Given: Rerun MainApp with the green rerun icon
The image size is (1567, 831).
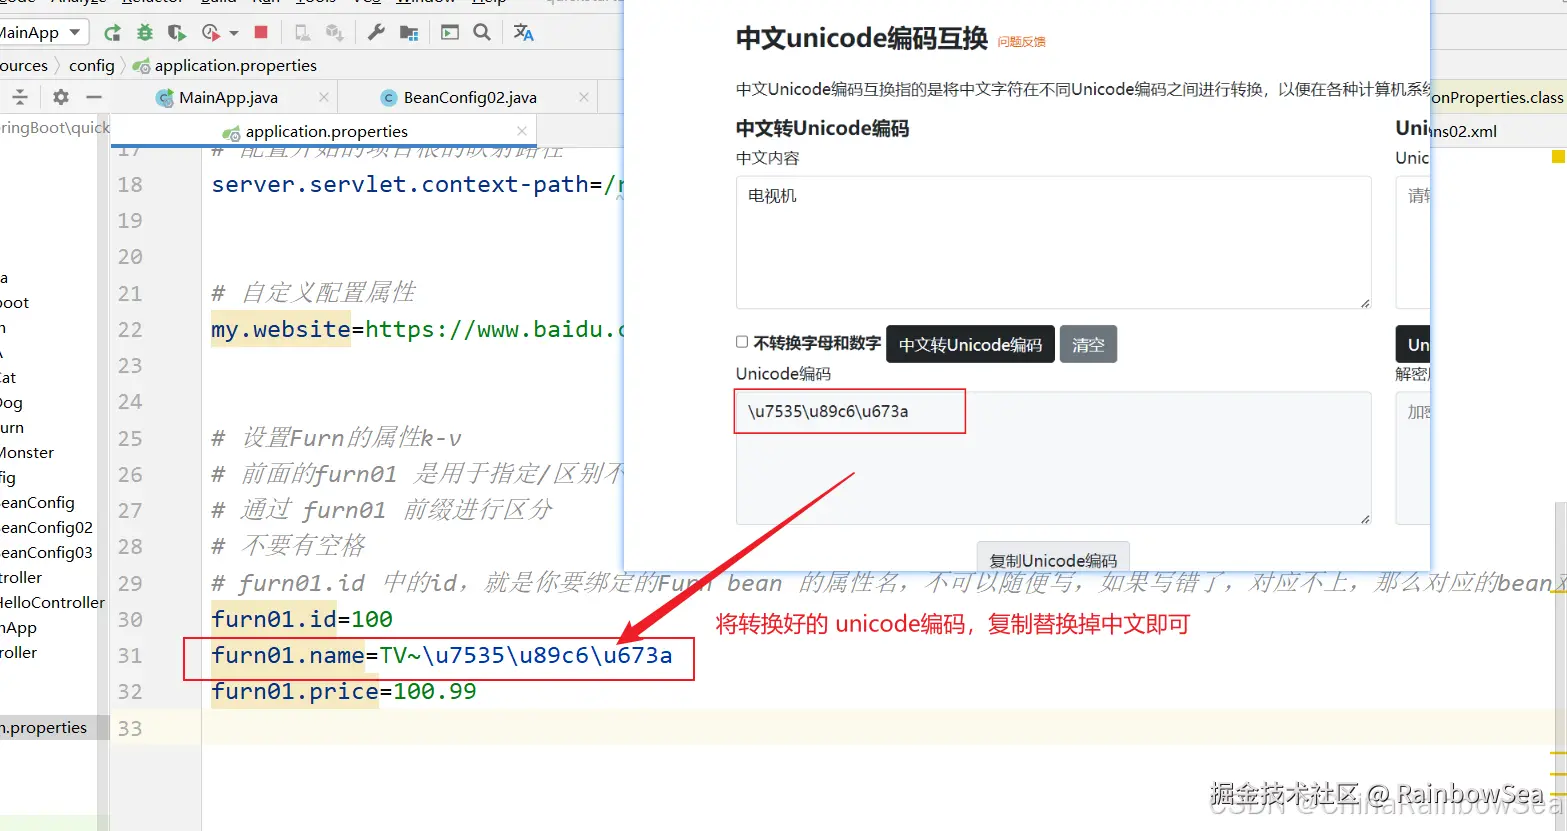Looking at the screenshot, I should [x=112, y=33].
